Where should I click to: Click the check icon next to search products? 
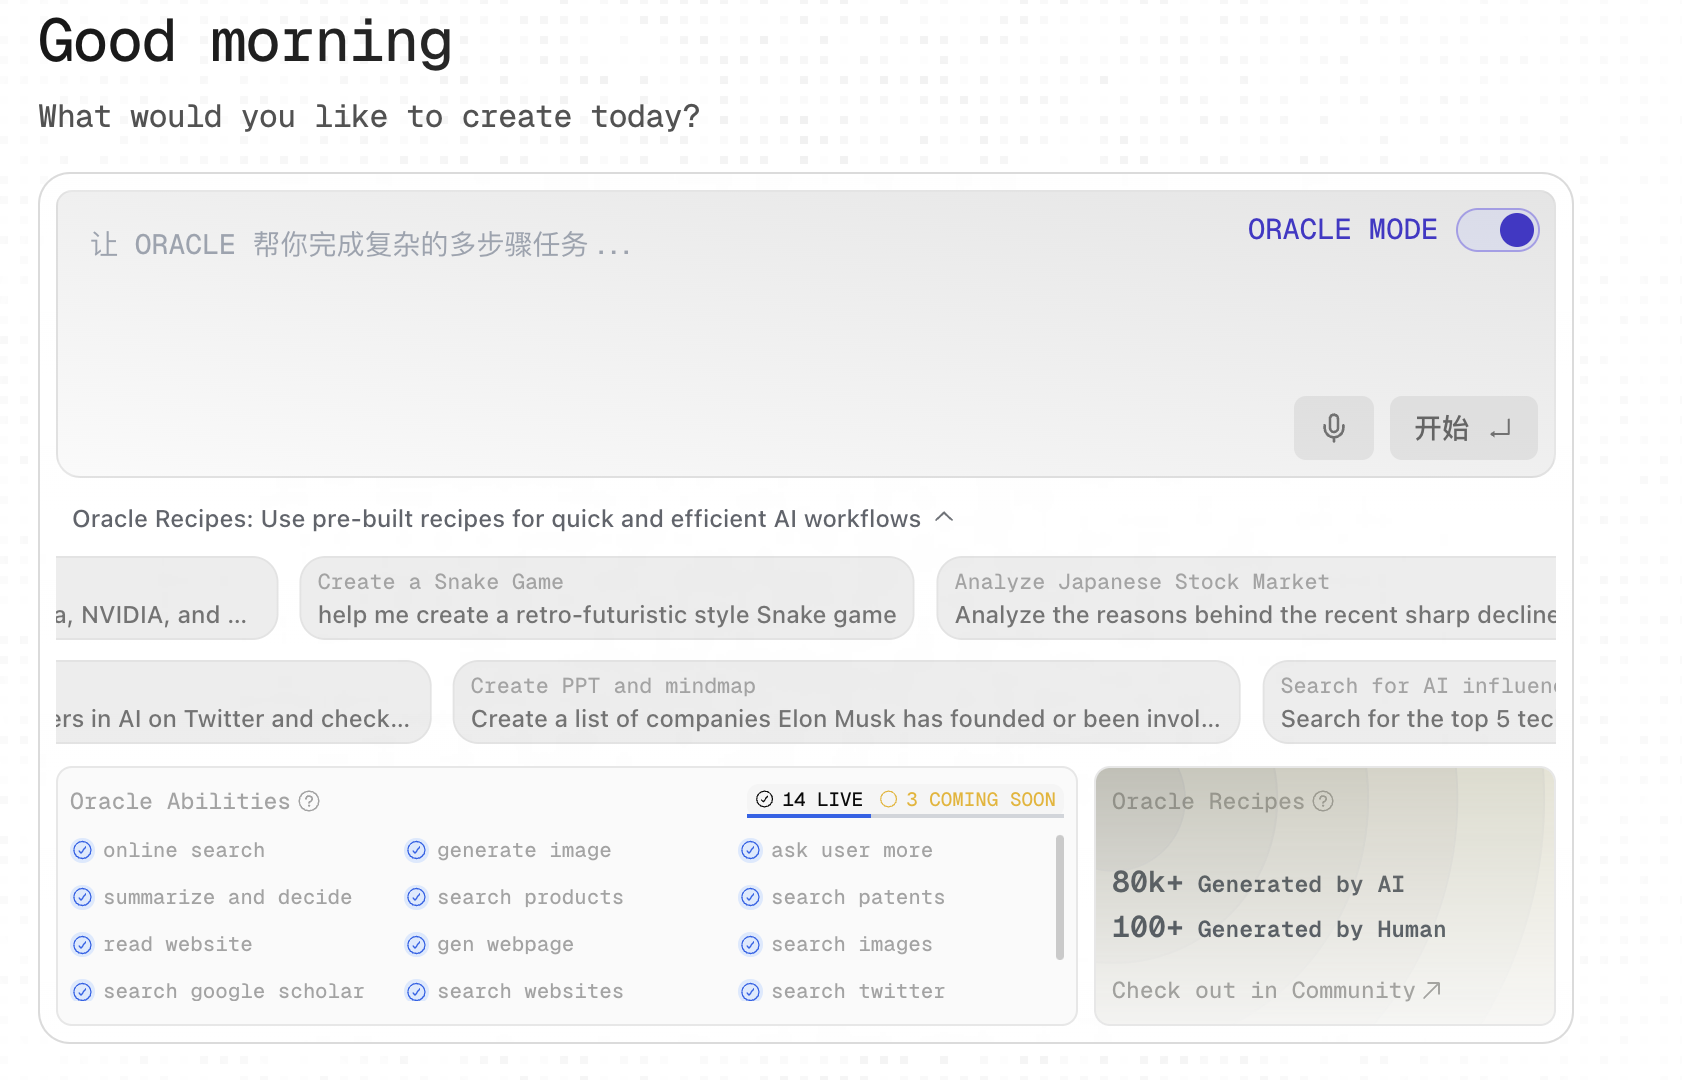(417, 897)
